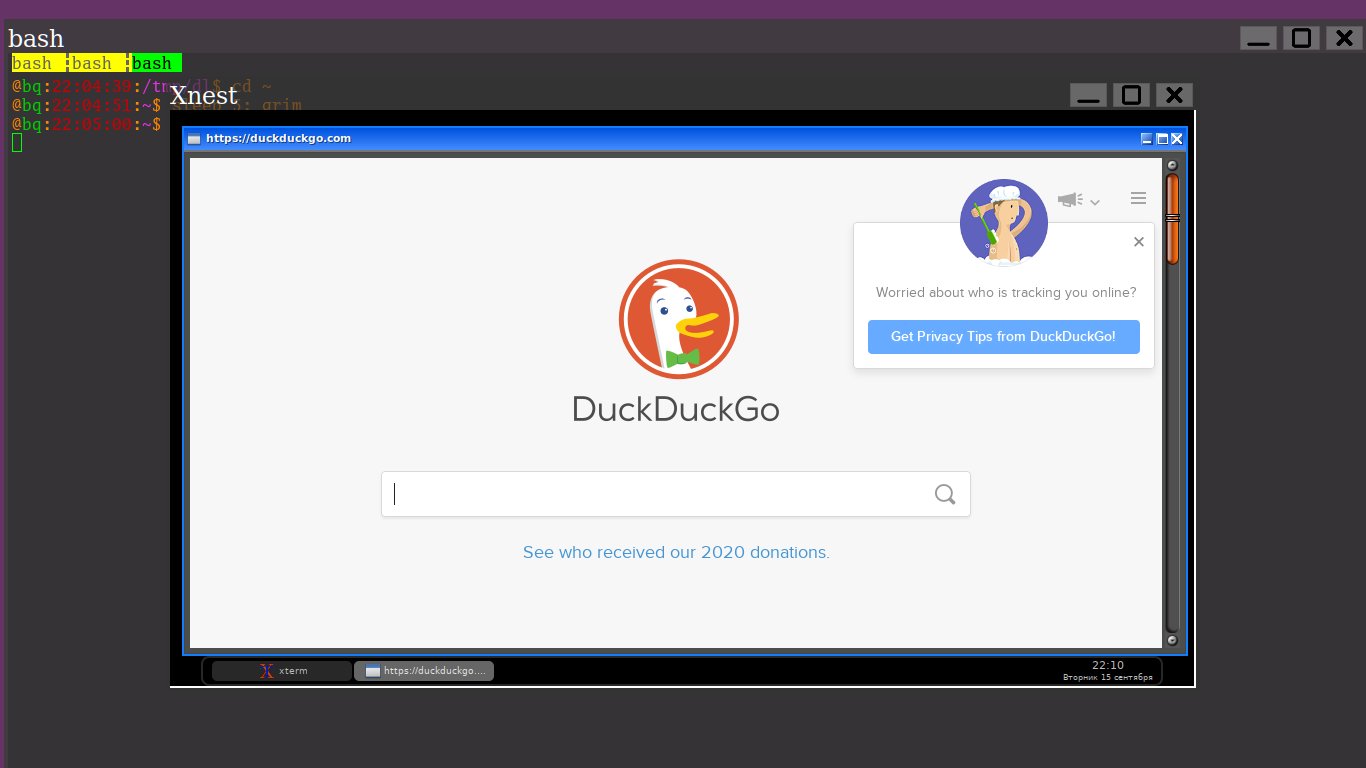Screen dimensions: 1366x768
Task: Maximize the bash terminal window
Action: (1301, 38)
